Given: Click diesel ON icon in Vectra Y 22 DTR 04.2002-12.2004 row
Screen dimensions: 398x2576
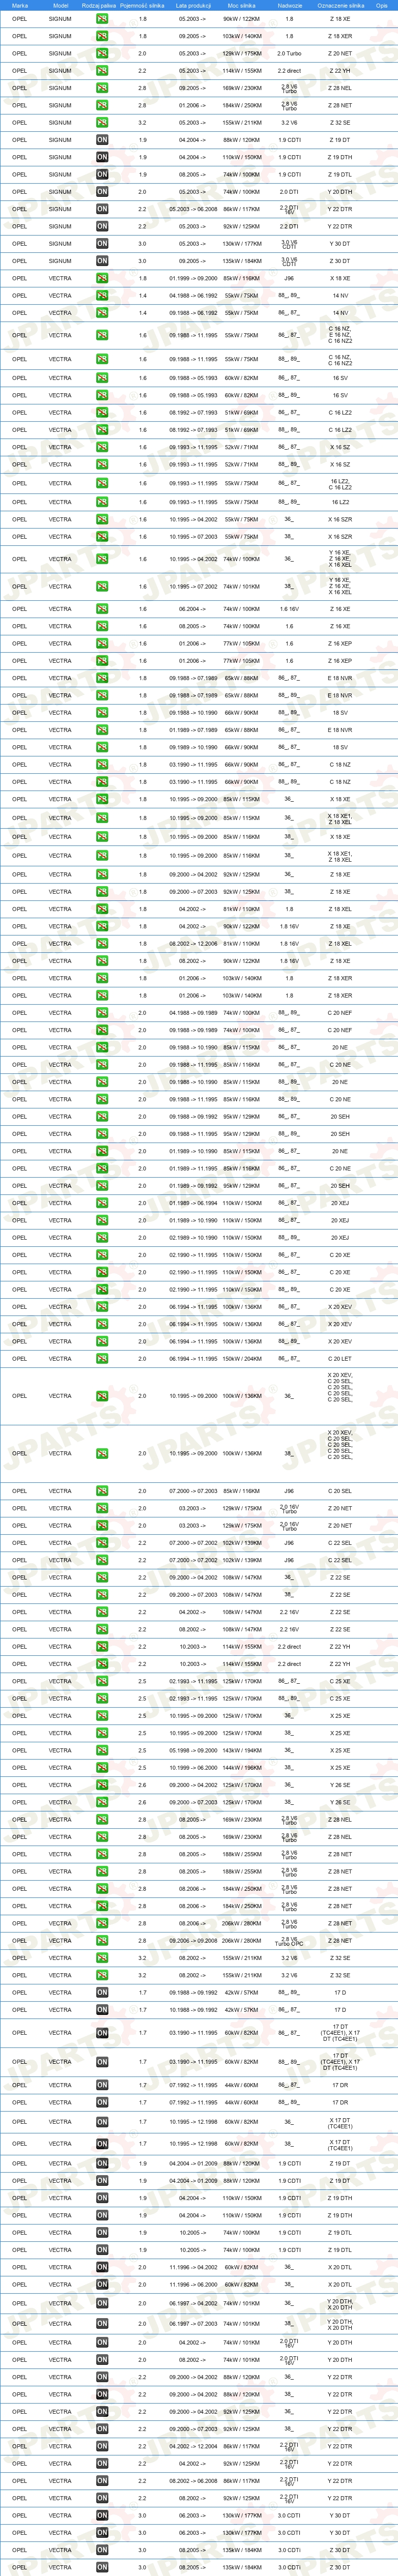Looking at the screenshot, I should (102, 2446).
